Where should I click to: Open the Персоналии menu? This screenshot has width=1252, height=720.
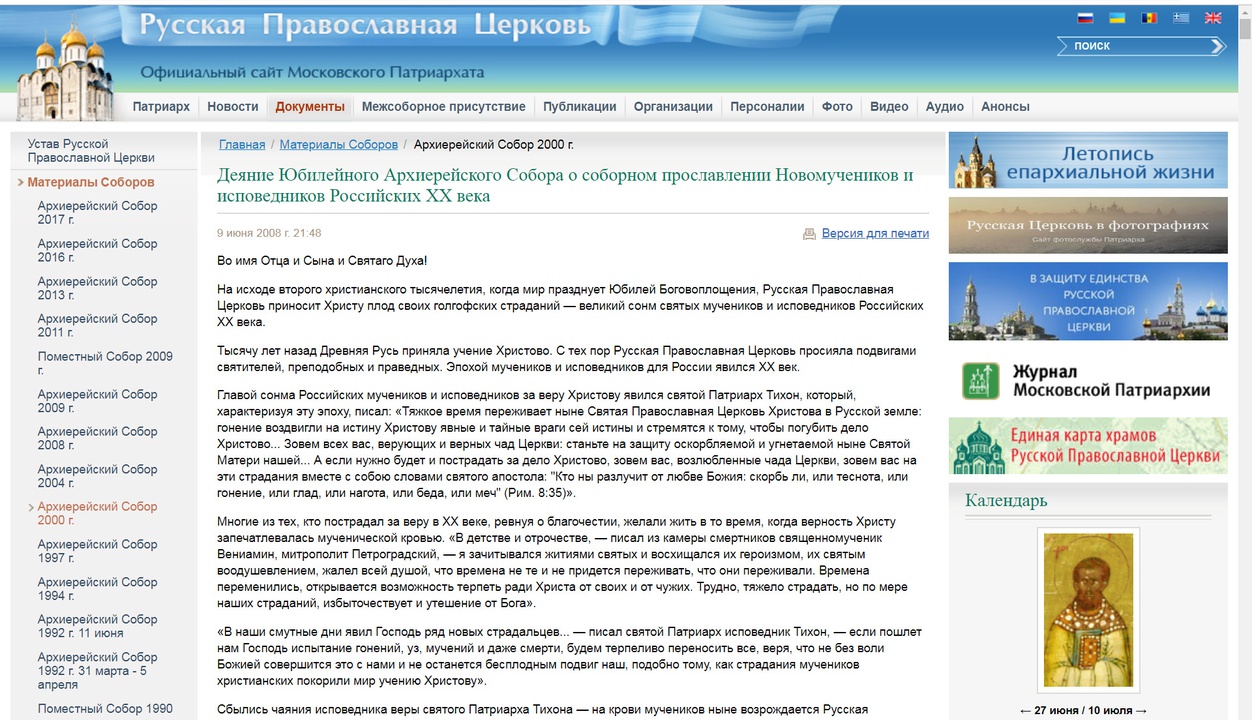point(767,107)
